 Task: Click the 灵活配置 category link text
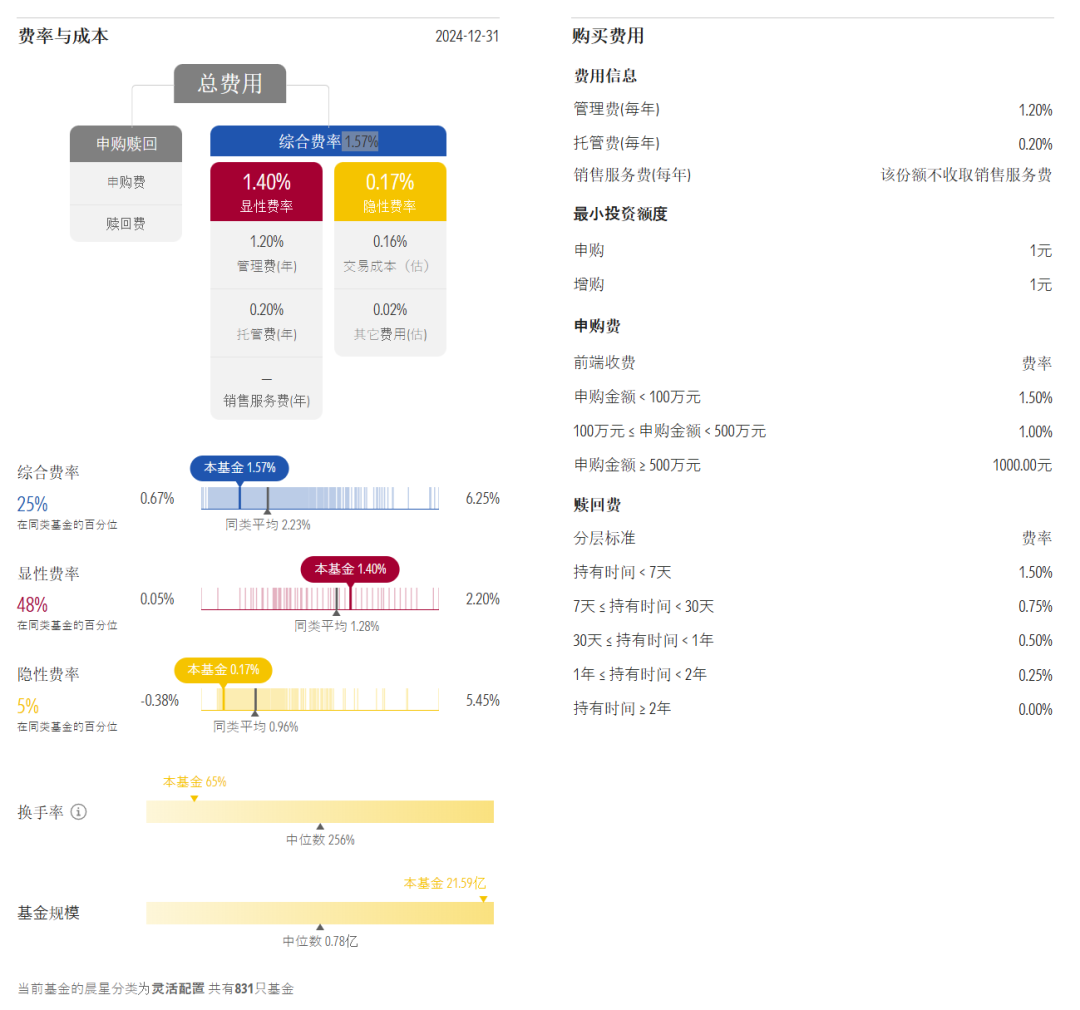pyautogui.click(x=178, y=989)
